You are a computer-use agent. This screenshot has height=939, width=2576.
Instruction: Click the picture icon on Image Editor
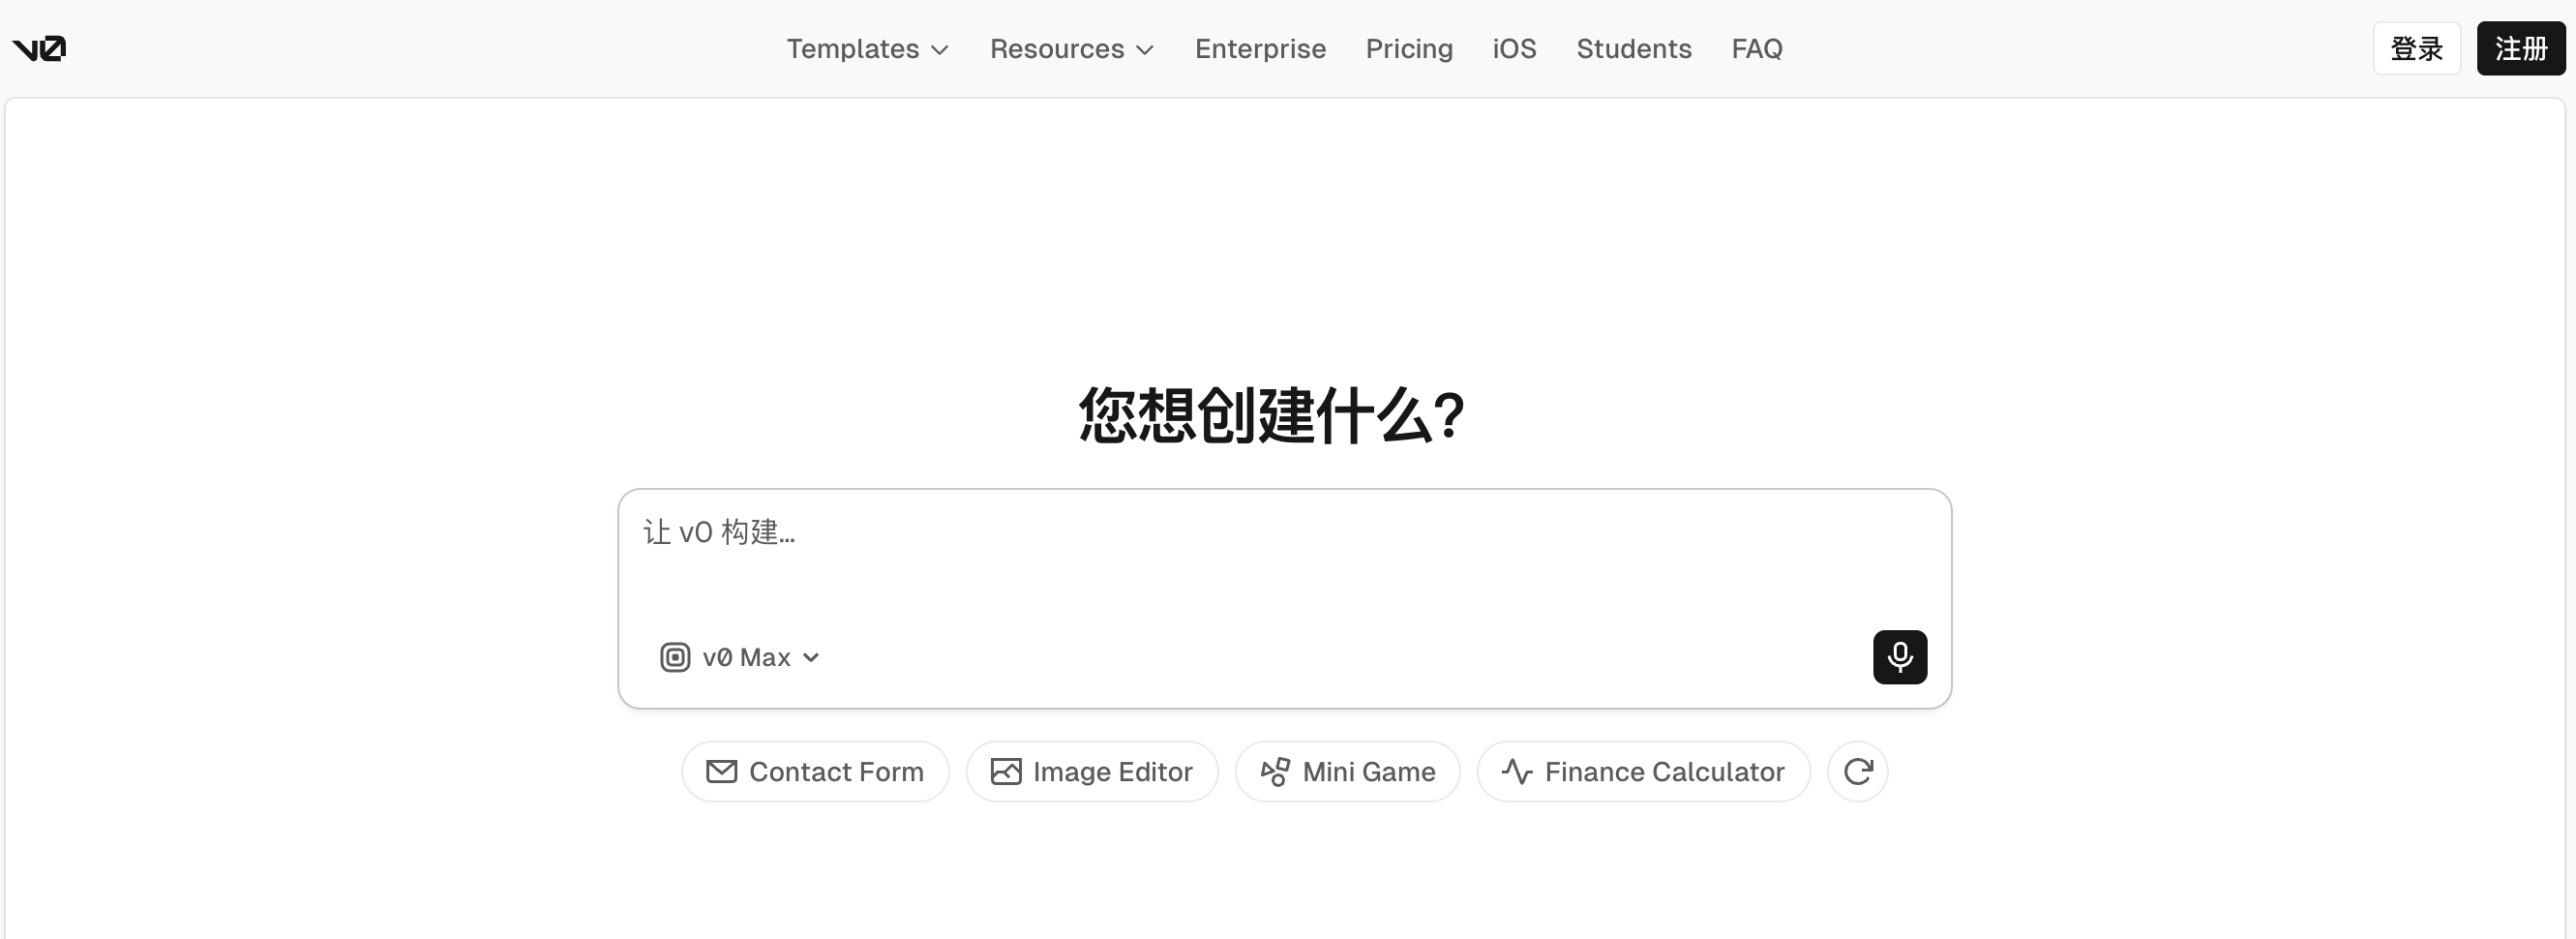click(1005, 772)
